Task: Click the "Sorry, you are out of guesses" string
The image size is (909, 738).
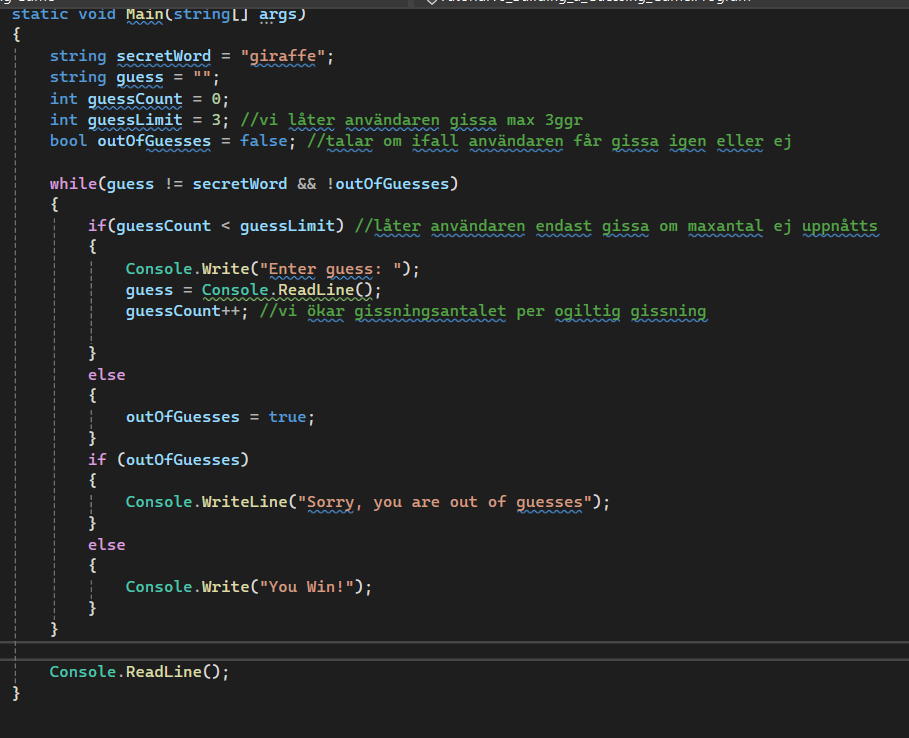Action: click(446, 501)
